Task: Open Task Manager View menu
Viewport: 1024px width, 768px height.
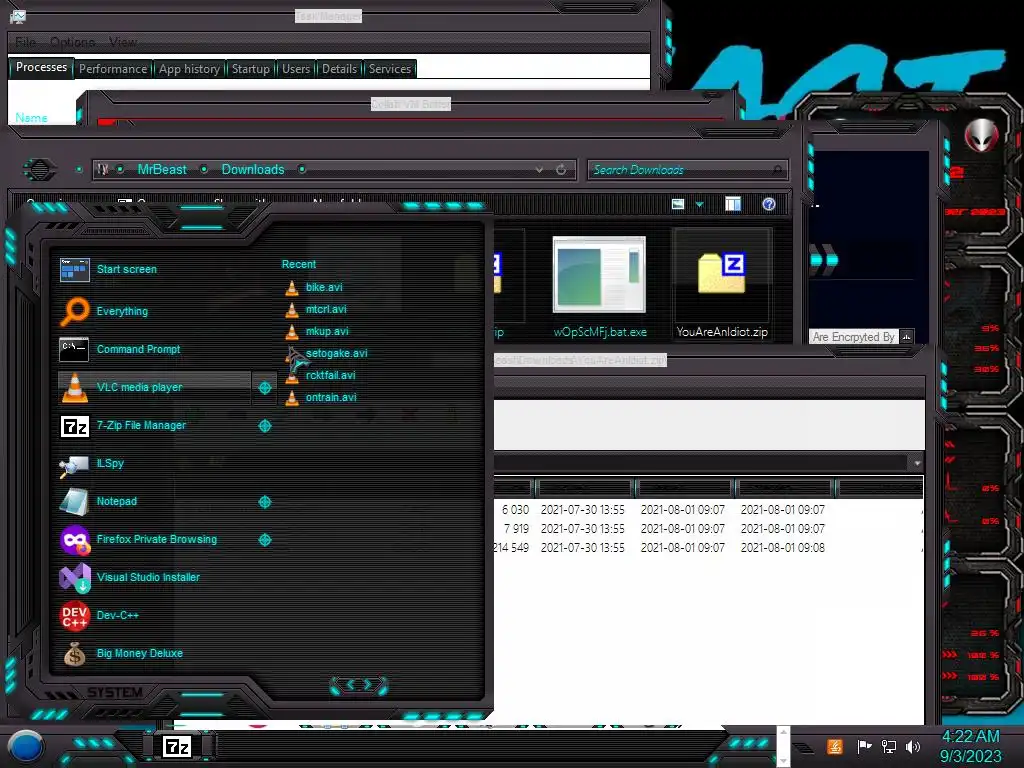Action: tap(123, 42)
